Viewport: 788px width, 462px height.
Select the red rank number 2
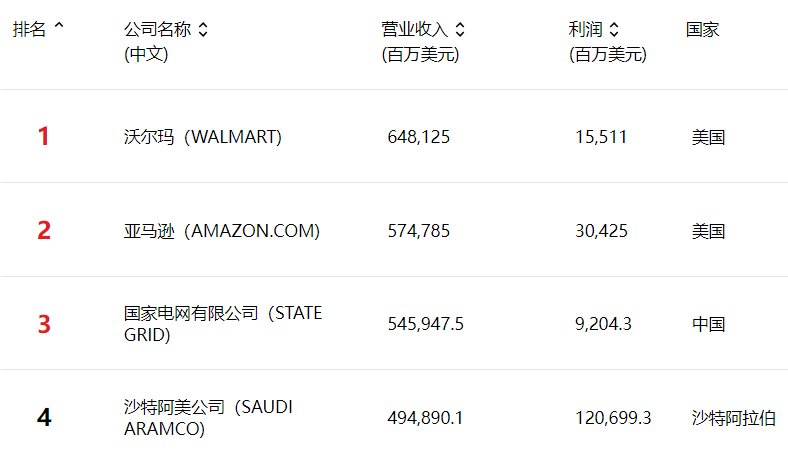44,231
